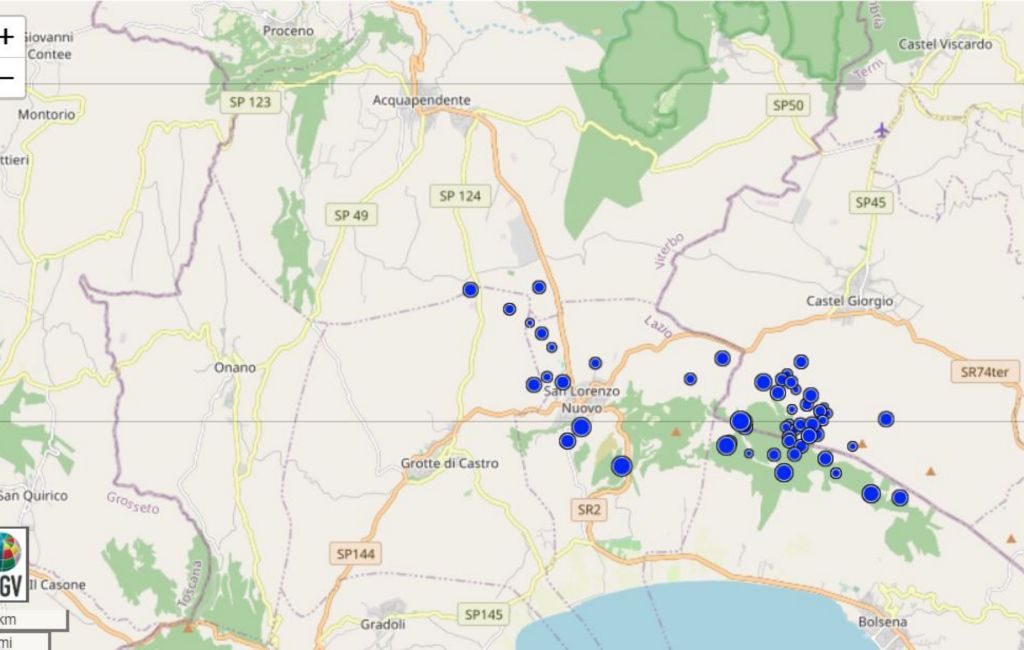Click the SP 123 road shield

pyautogui.click(x=251, y=102)
